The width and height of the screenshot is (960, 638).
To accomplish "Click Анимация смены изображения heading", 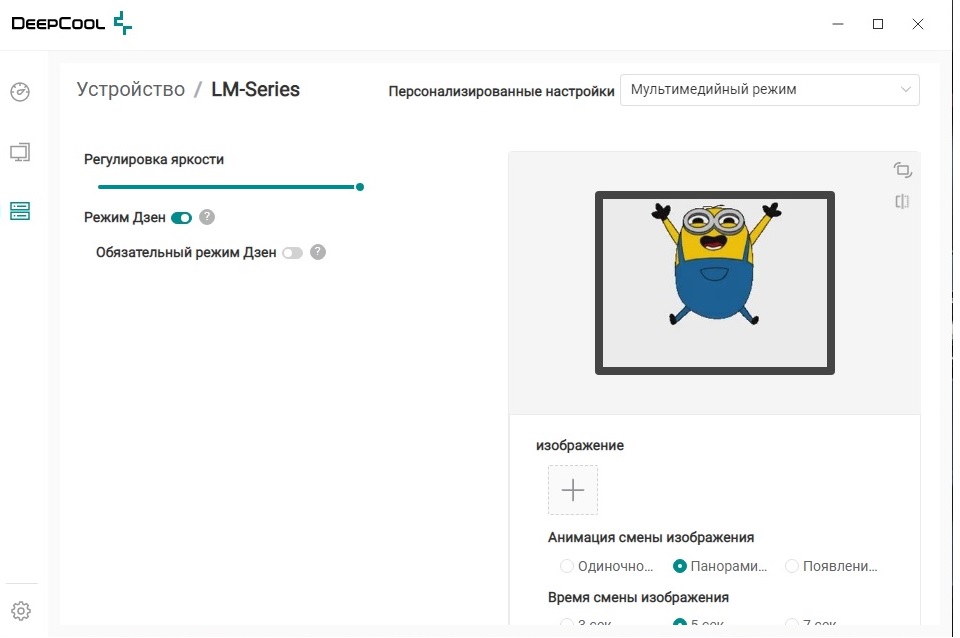I will click(x=651, y=537).
